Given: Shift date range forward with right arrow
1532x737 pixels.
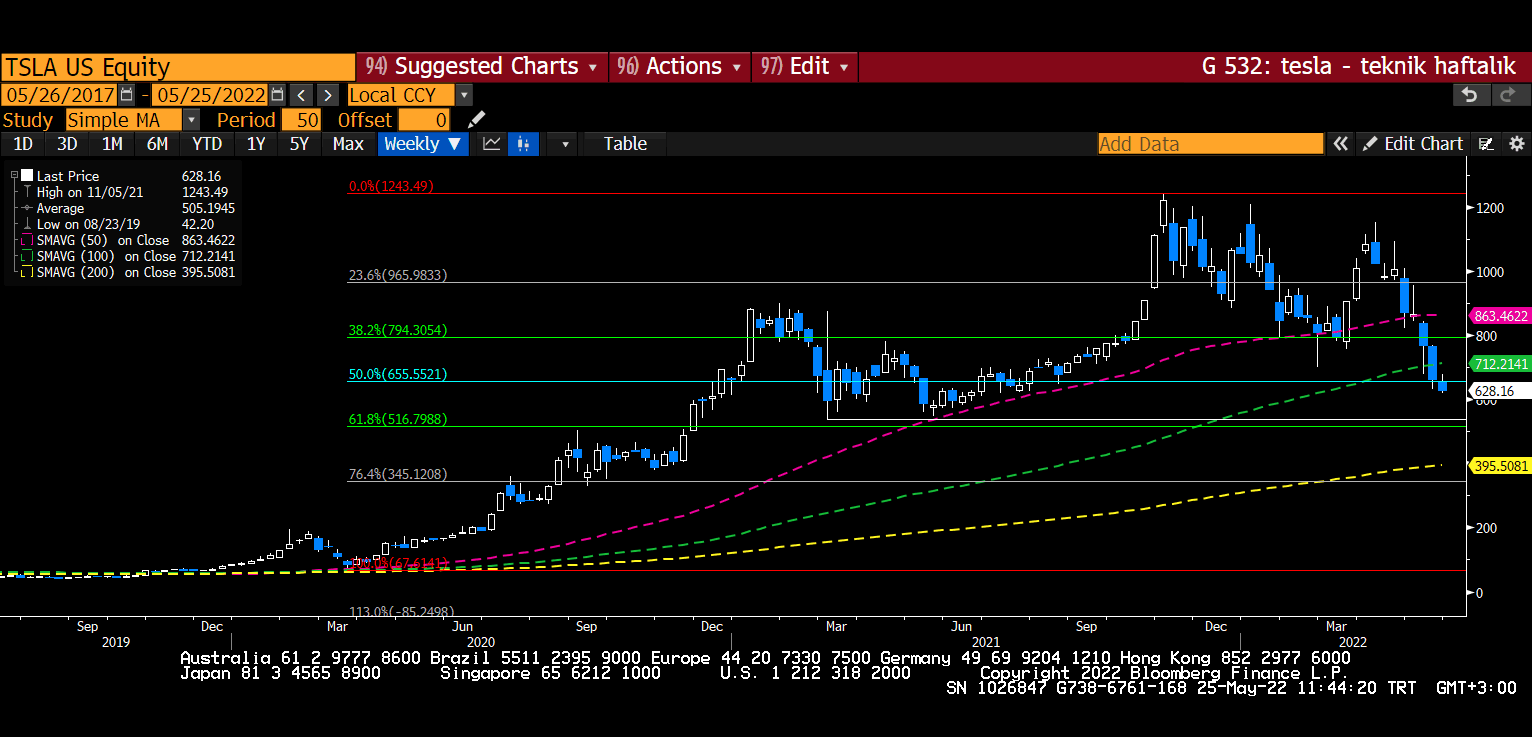Looking at the screenshot, I should 328,95.
